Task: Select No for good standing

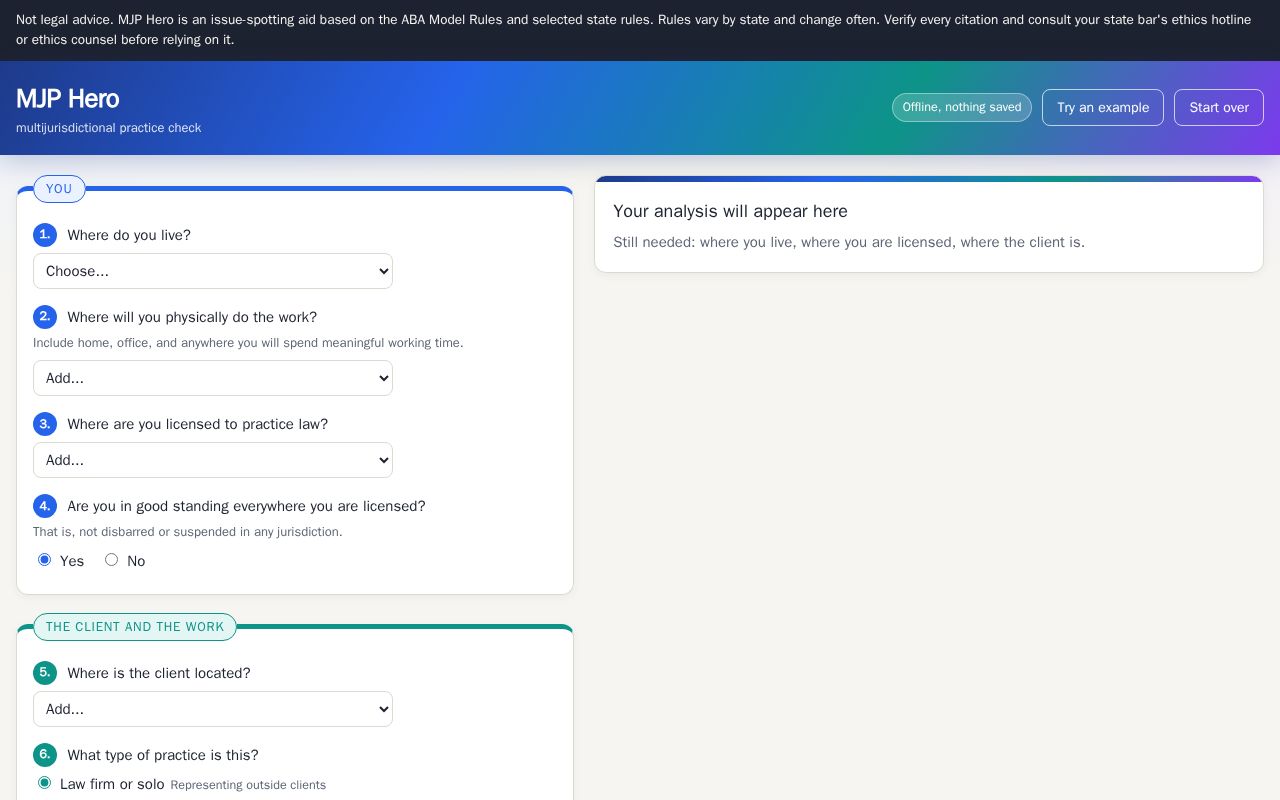Action: [x=111, y=560]
